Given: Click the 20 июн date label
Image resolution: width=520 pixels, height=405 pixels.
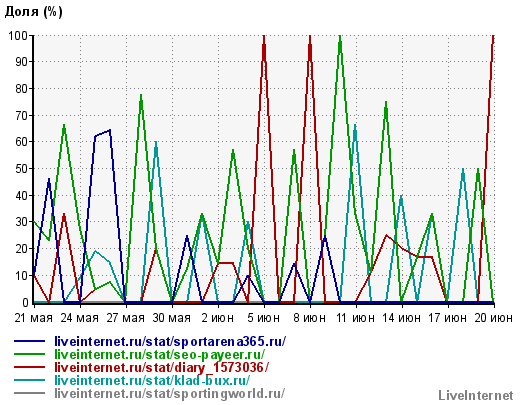Looking at the screenshot, I should coord(493,318).
